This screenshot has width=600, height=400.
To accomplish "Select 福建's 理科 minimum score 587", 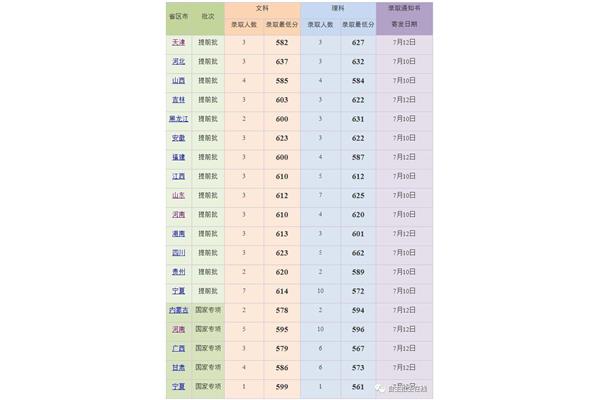I will coord(358,157).
